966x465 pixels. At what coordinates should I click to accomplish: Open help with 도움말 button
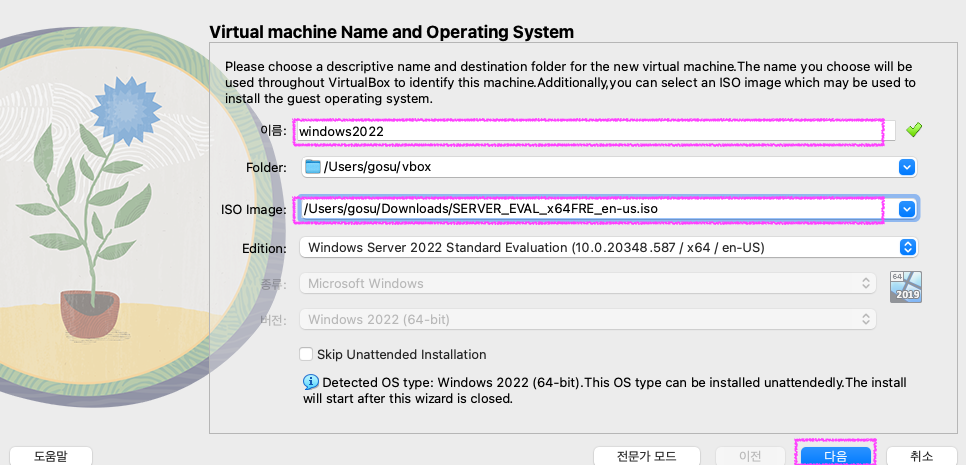pyautogui.click(x=51, y=456)
